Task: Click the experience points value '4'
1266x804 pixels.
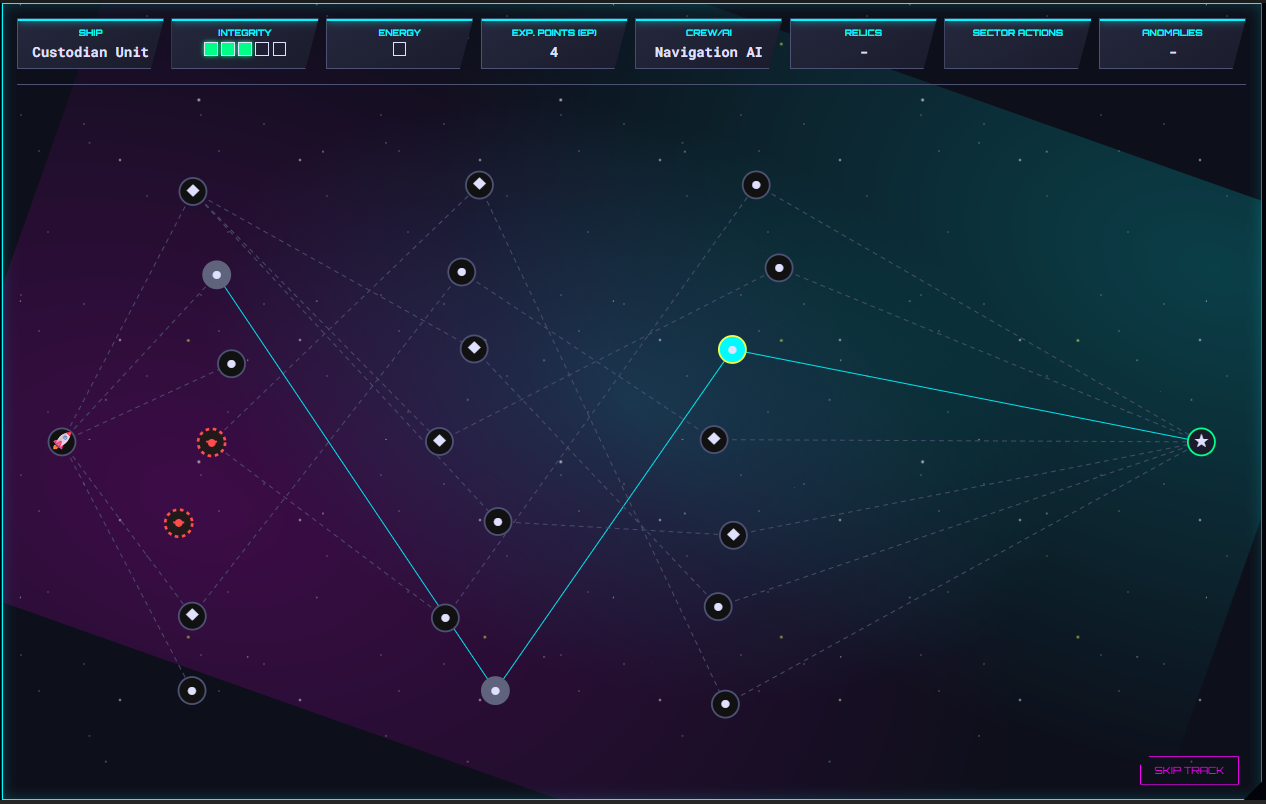Action: click(554, 52)
